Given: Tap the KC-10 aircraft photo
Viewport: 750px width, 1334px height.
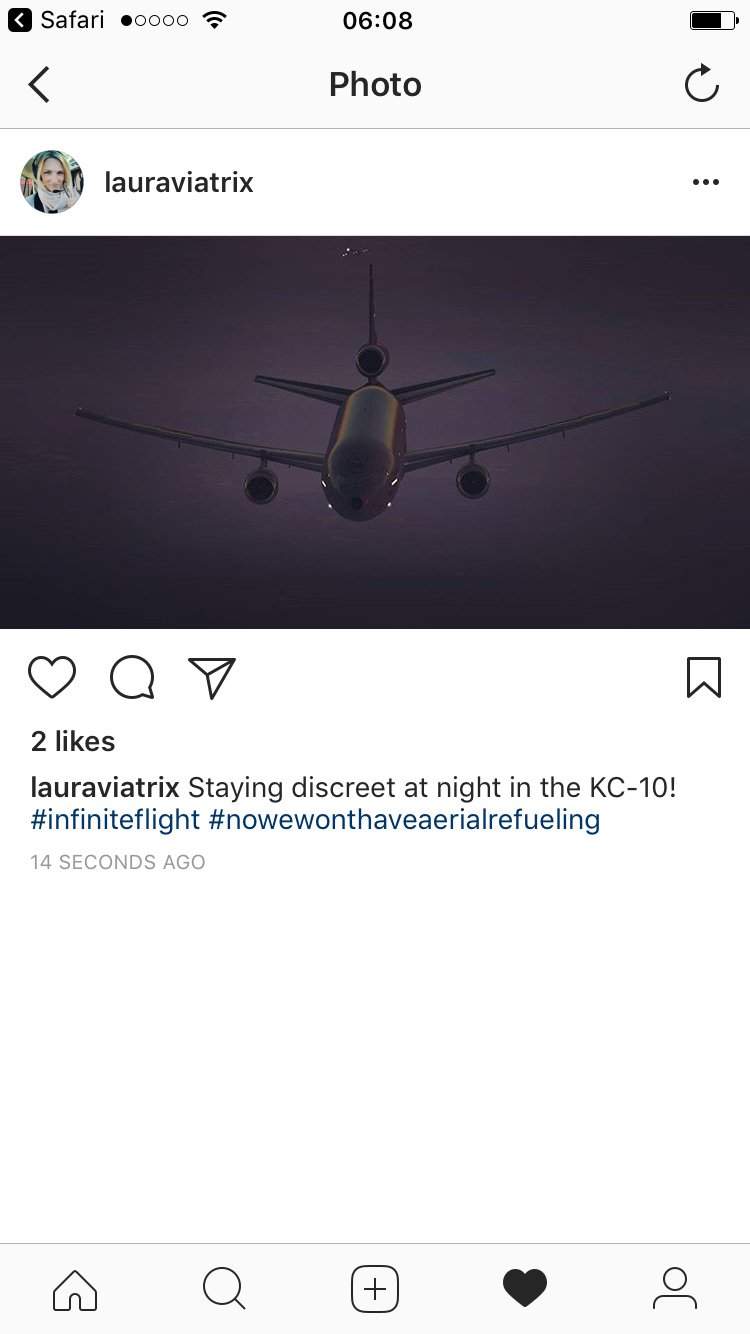Looking at the screenshot, I should [375, 432].
